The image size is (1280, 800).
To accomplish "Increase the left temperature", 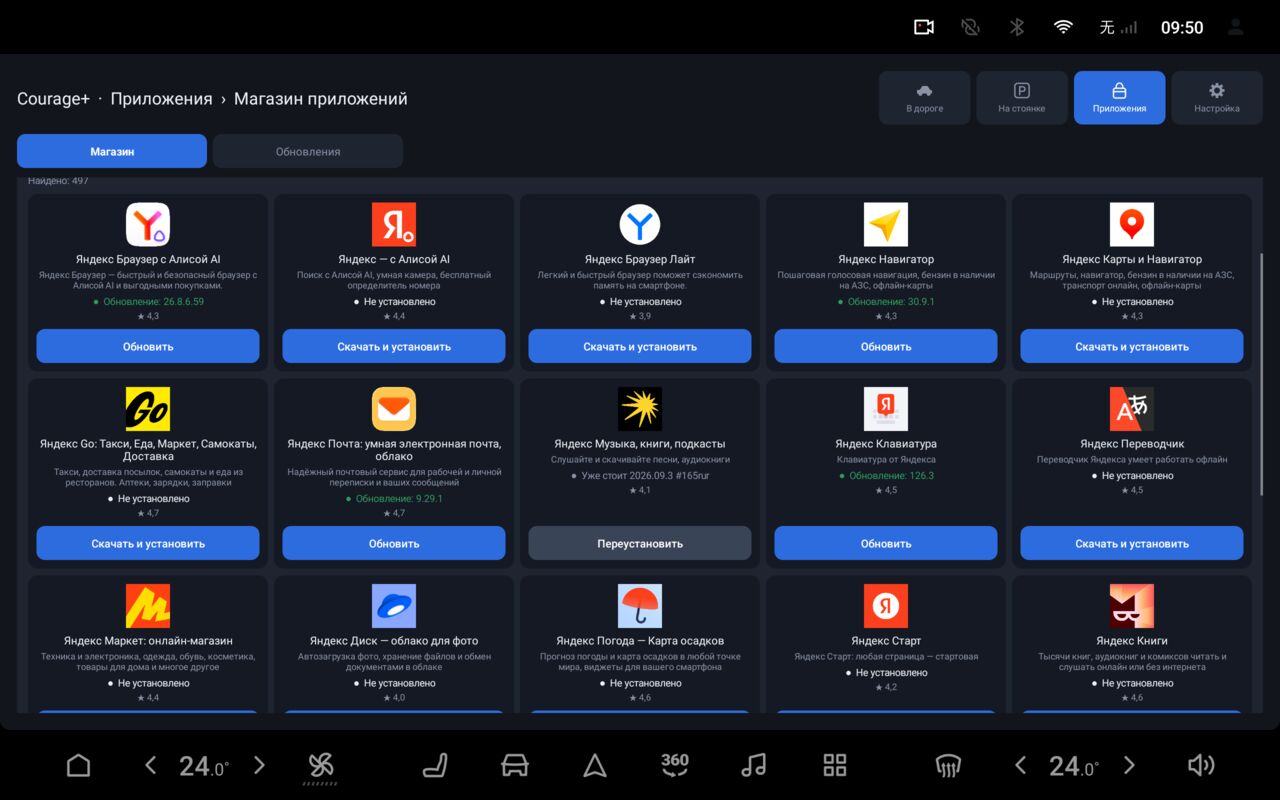I will 259,766.
